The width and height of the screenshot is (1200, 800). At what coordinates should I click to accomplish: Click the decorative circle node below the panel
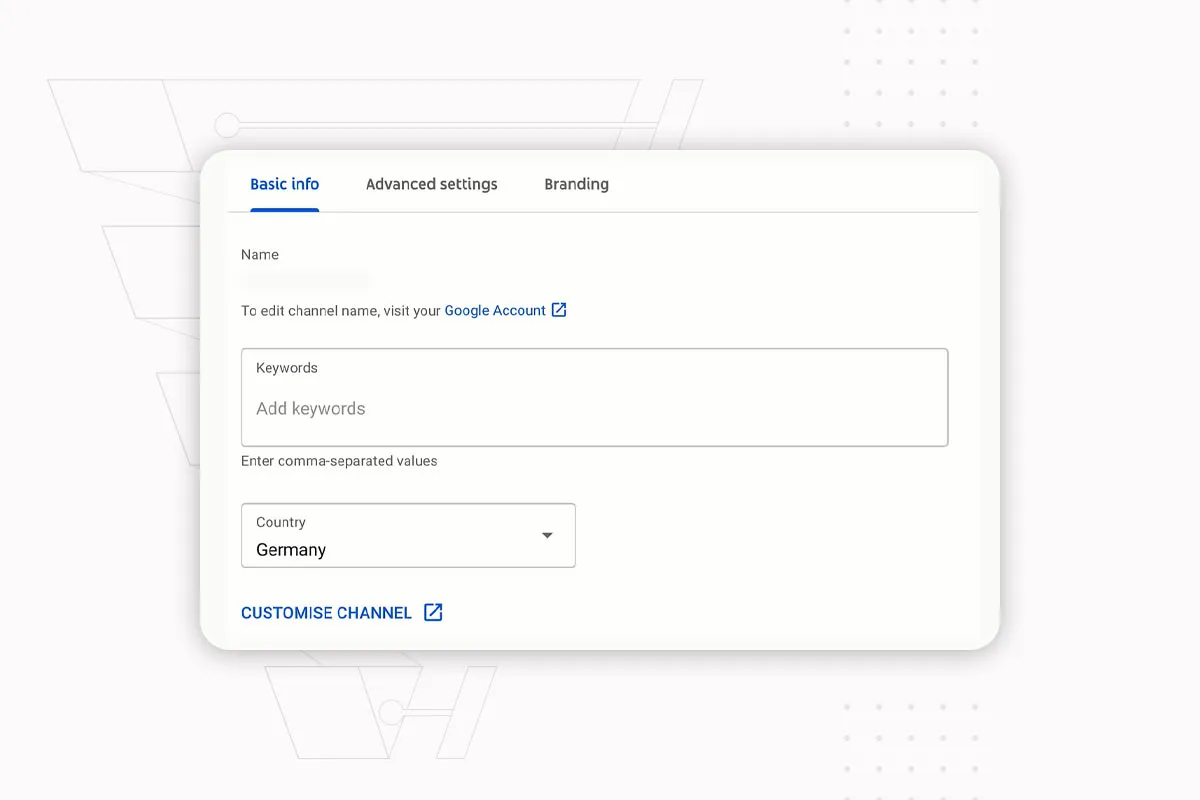pos(391,712)
